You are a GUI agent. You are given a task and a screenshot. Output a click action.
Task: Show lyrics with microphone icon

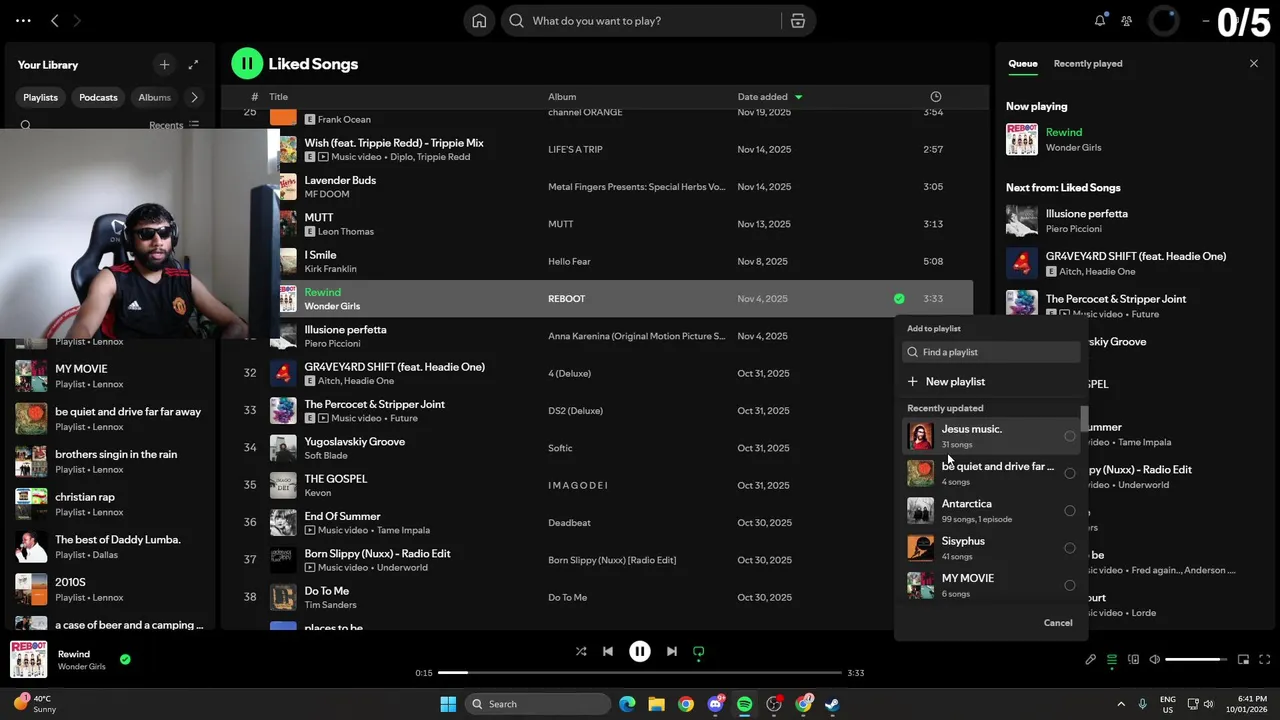pos(1091,659)
